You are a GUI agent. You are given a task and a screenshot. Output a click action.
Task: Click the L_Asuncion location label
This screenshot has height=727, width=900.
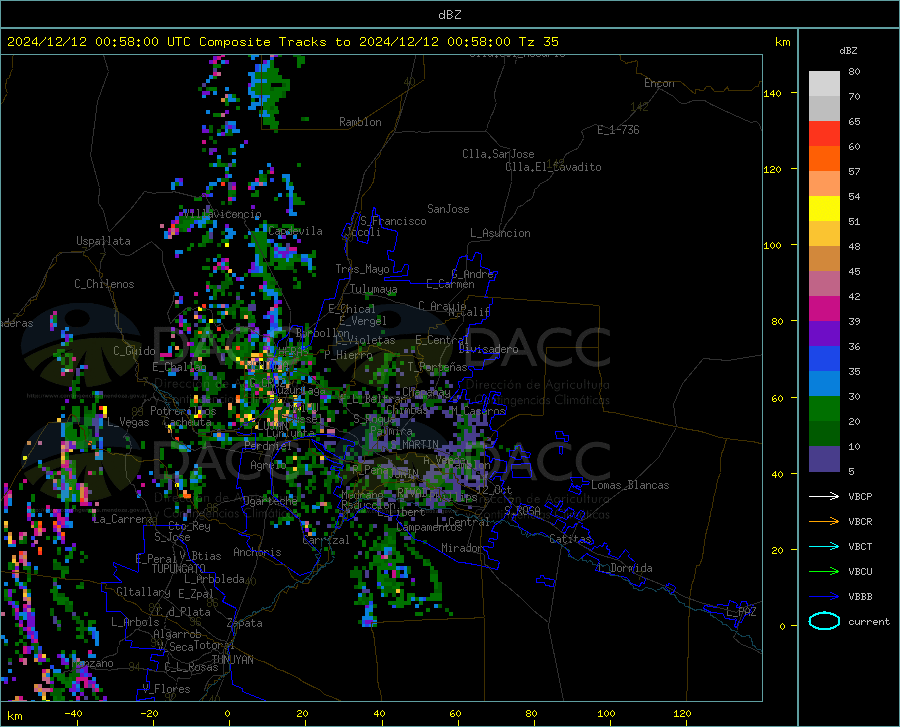(x=500, y=233)
